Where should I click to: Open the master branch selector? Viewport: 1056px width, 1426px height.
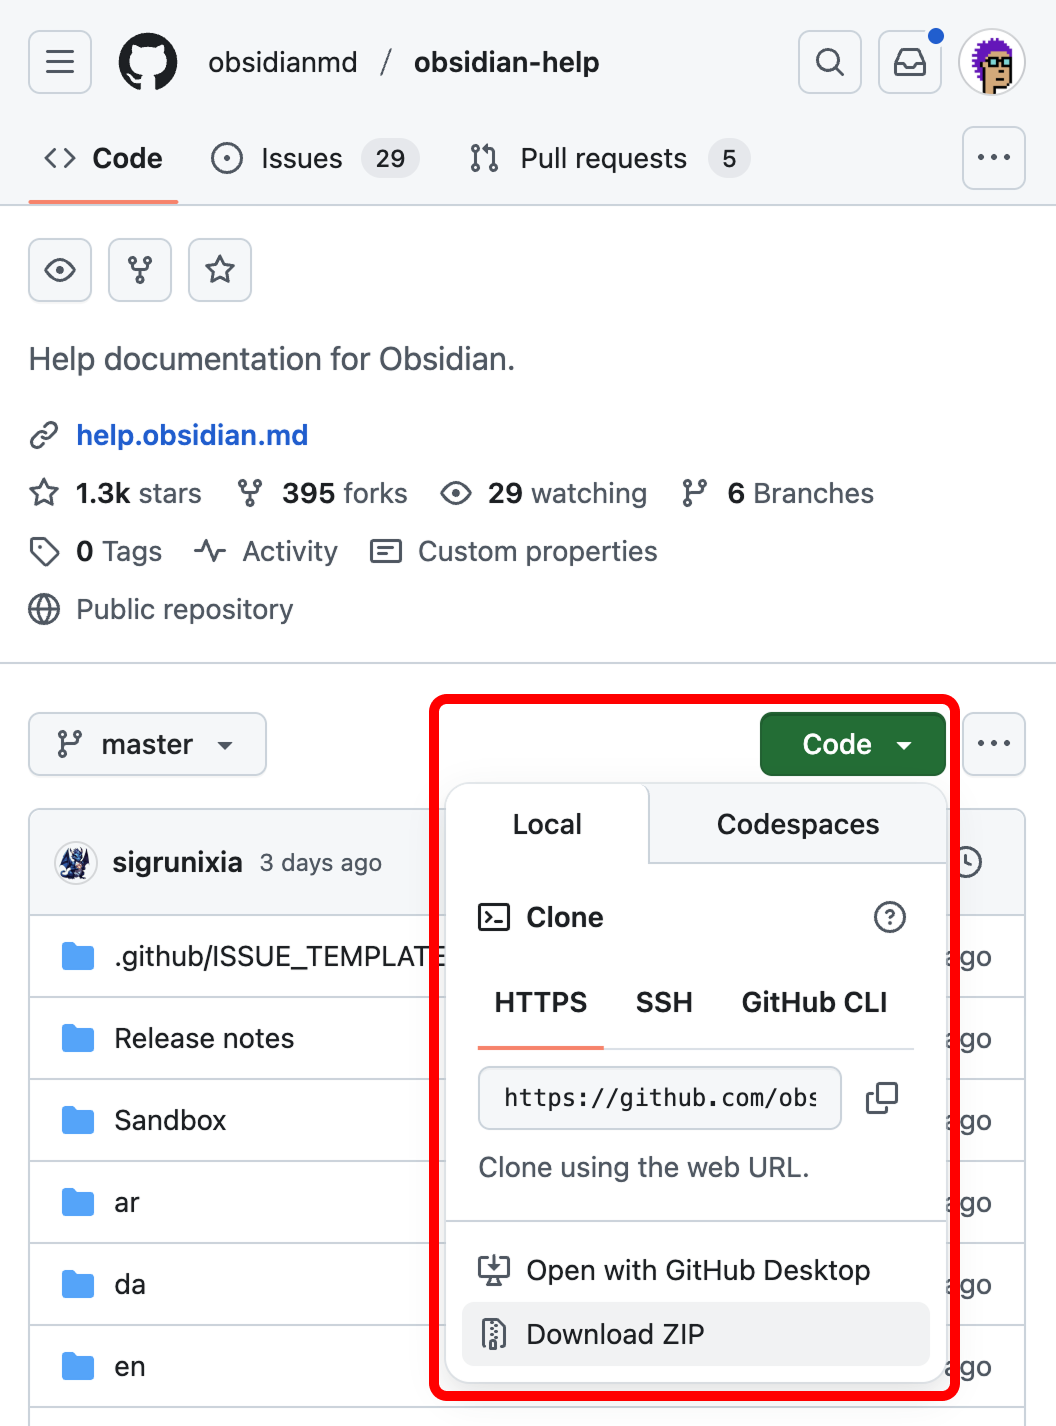(x=147, y=744)
